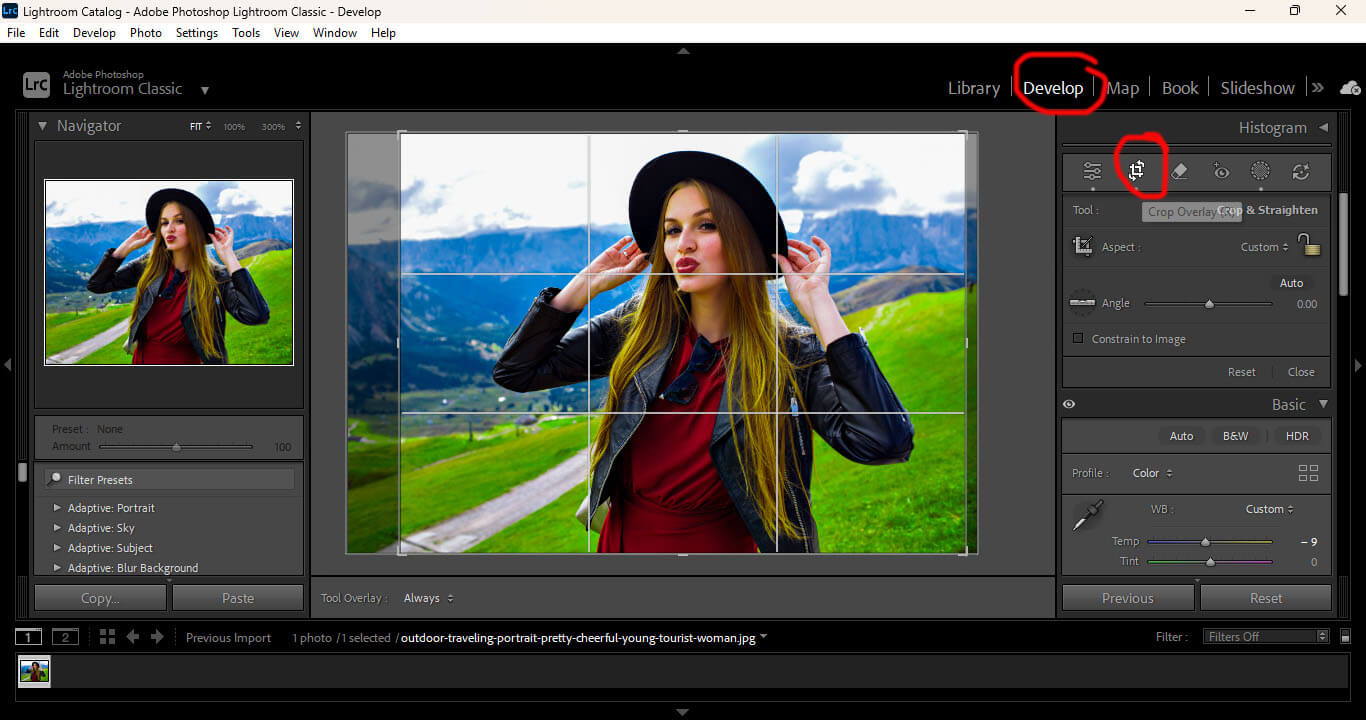Click the Copy... button

coord(100,598)
